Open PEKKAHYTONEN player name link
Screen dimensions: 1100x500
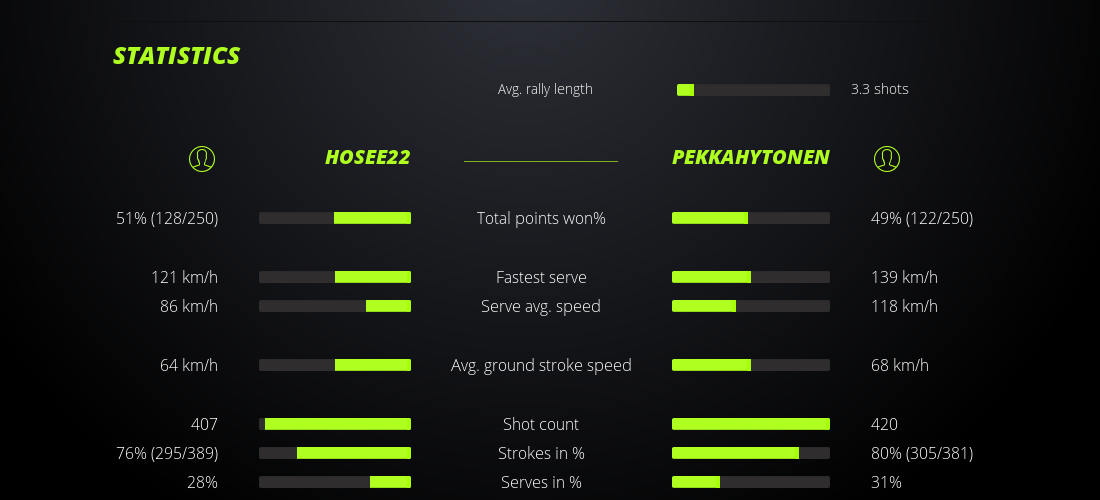pyautogui.click(x=751, y=158)
